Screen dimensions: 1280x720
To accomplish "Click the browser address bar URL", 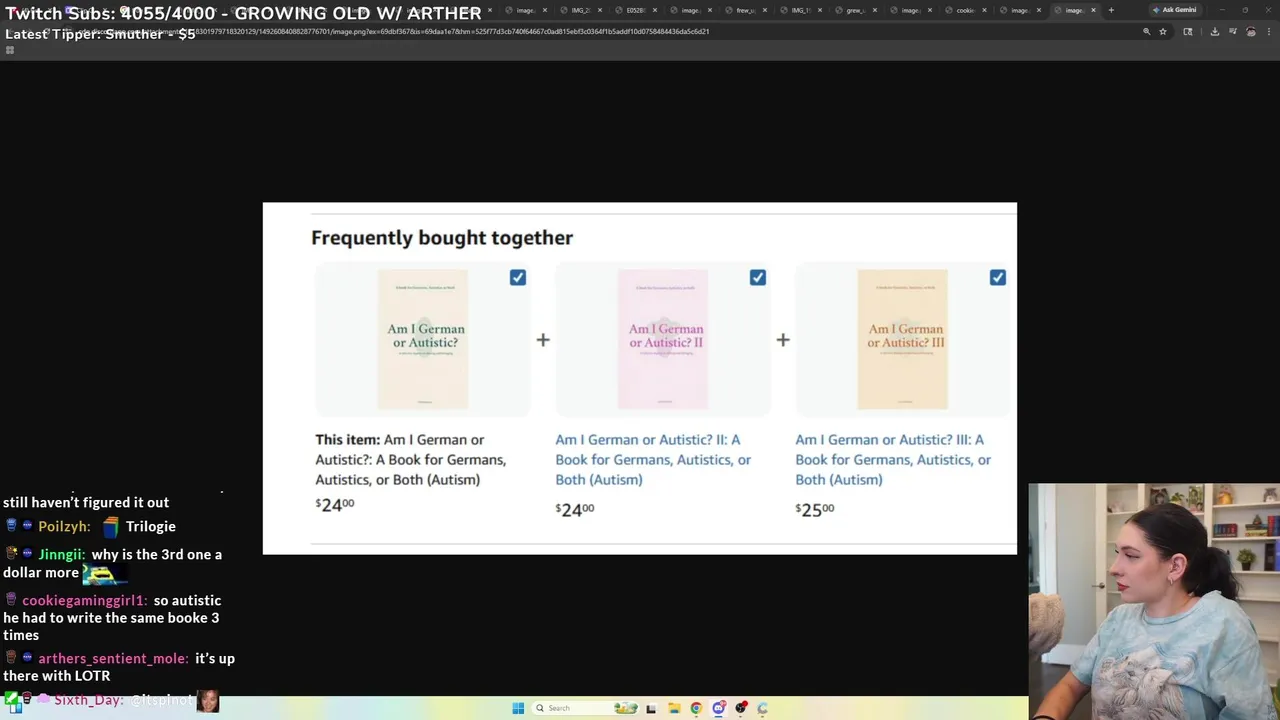I will coord(455,32).
